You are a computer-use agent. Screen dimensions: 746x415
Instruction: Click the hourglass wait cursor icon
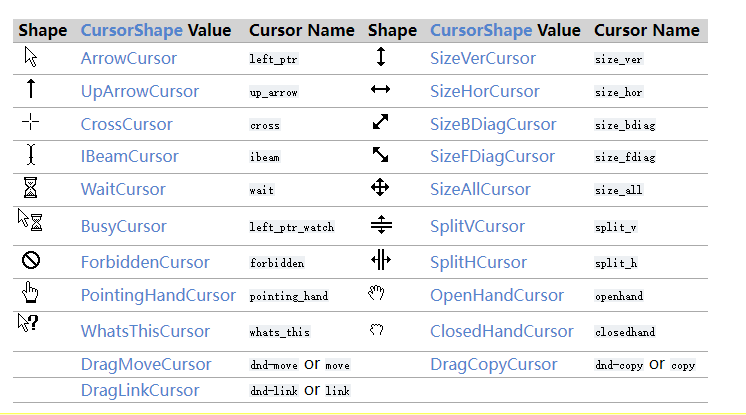31,188
